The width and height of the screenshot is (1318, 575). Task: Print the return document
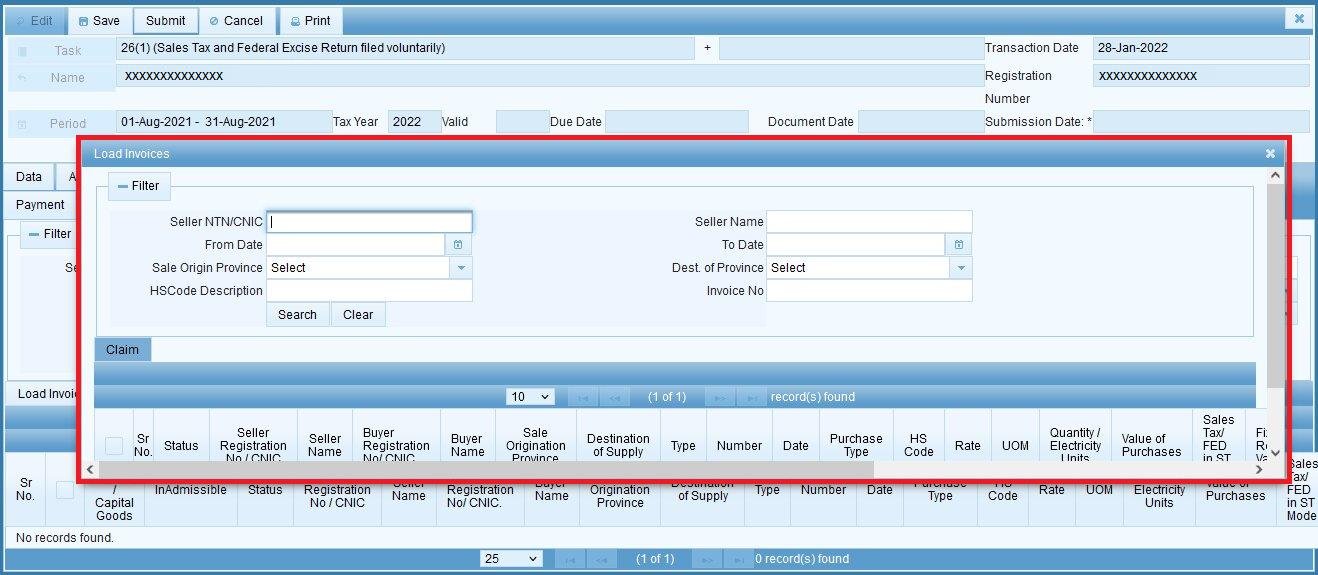pos(310,21)
